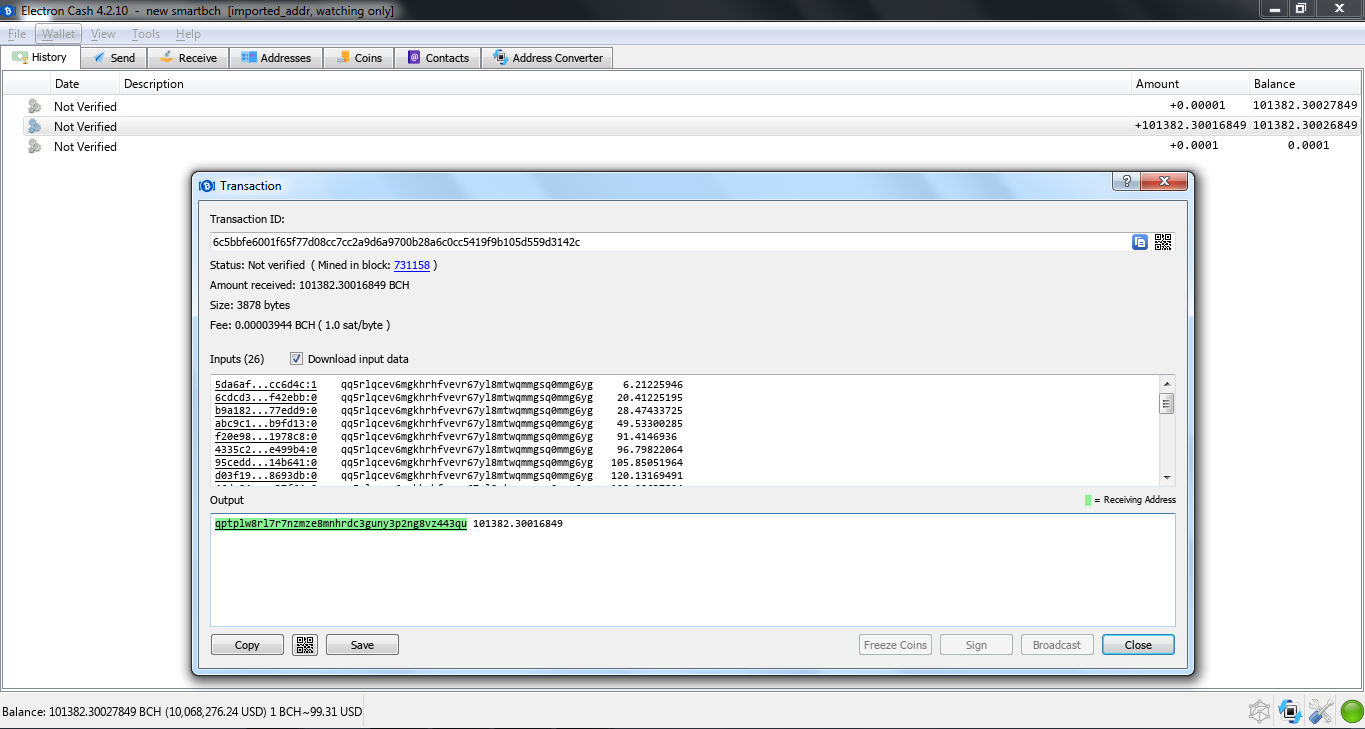Viewport: 1365px width, 729px height.
Task: Show the QR code for the transaction ID
Action: [1163, 242]
